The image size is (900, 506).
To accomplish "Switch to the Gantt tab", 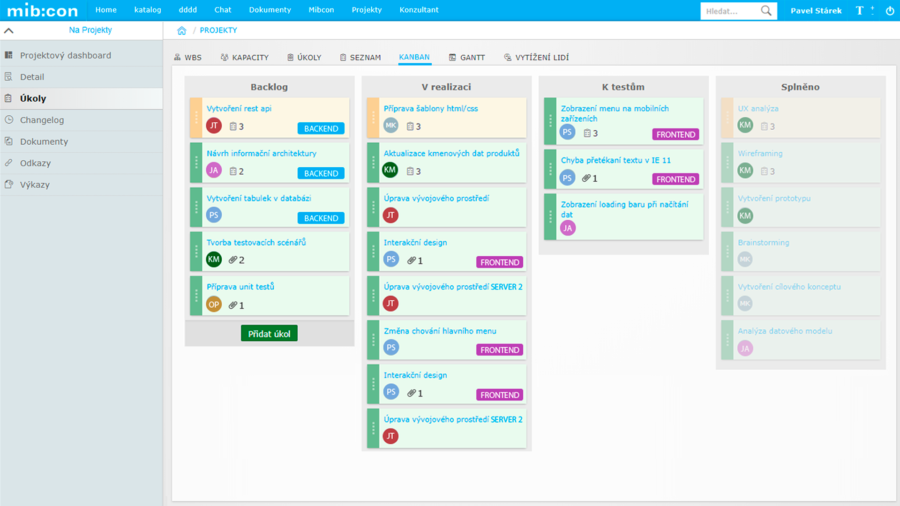I will [x=467, y=58].
